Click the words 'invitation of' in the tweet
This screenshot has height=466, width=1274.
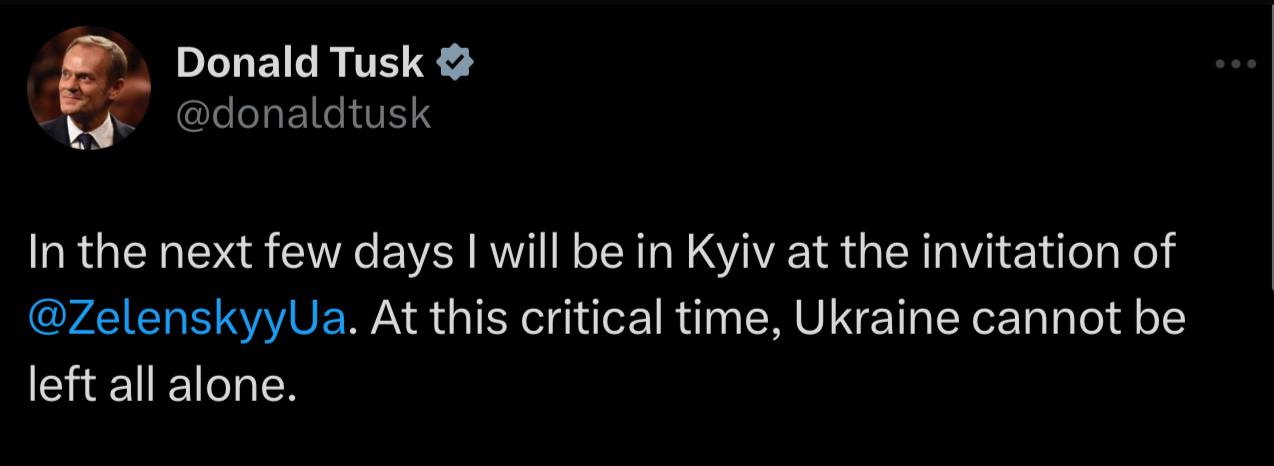click(1044, 253)
